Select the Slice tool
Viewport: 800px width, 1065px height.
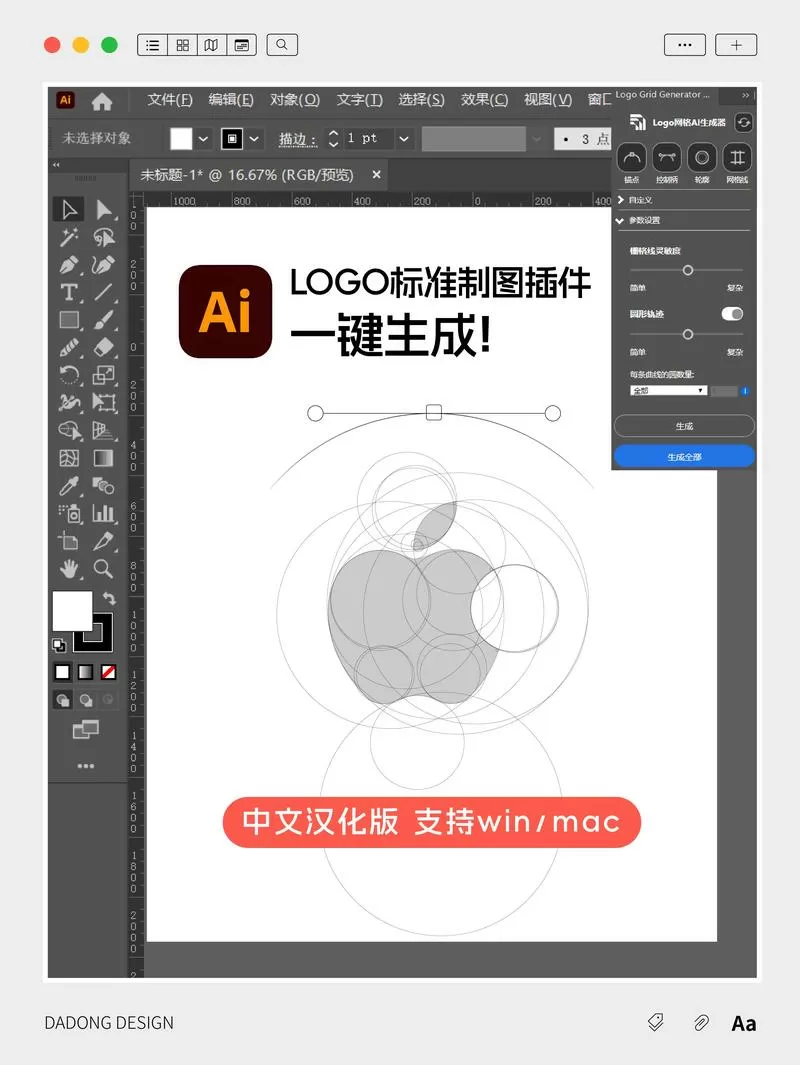(x=103, y=541)
